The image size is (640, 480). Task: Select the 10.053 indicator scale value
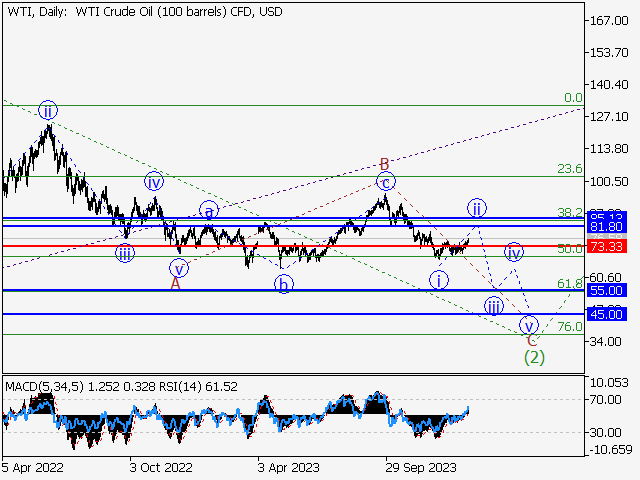pos(609,382)
